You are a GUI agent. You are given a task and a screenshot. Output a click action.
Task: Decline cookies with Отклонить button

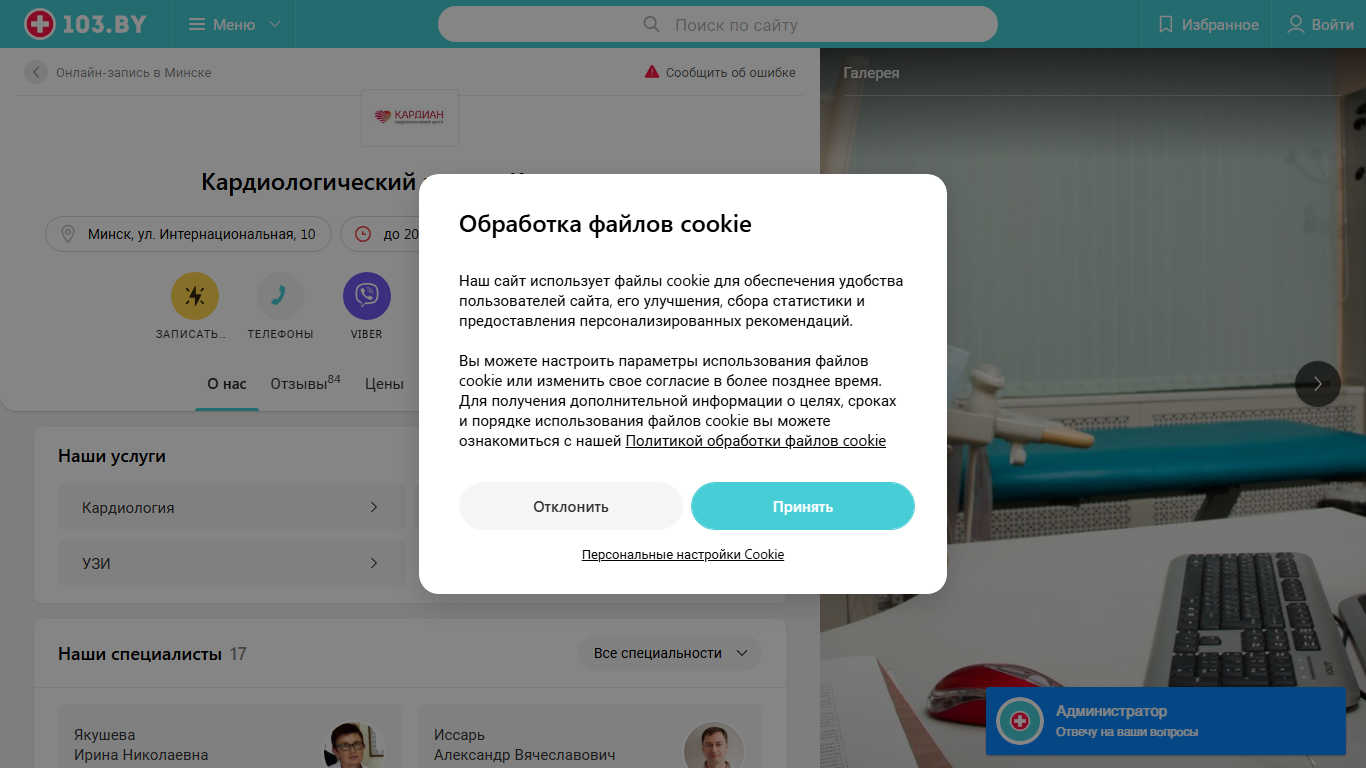click(x=571, y=506)
